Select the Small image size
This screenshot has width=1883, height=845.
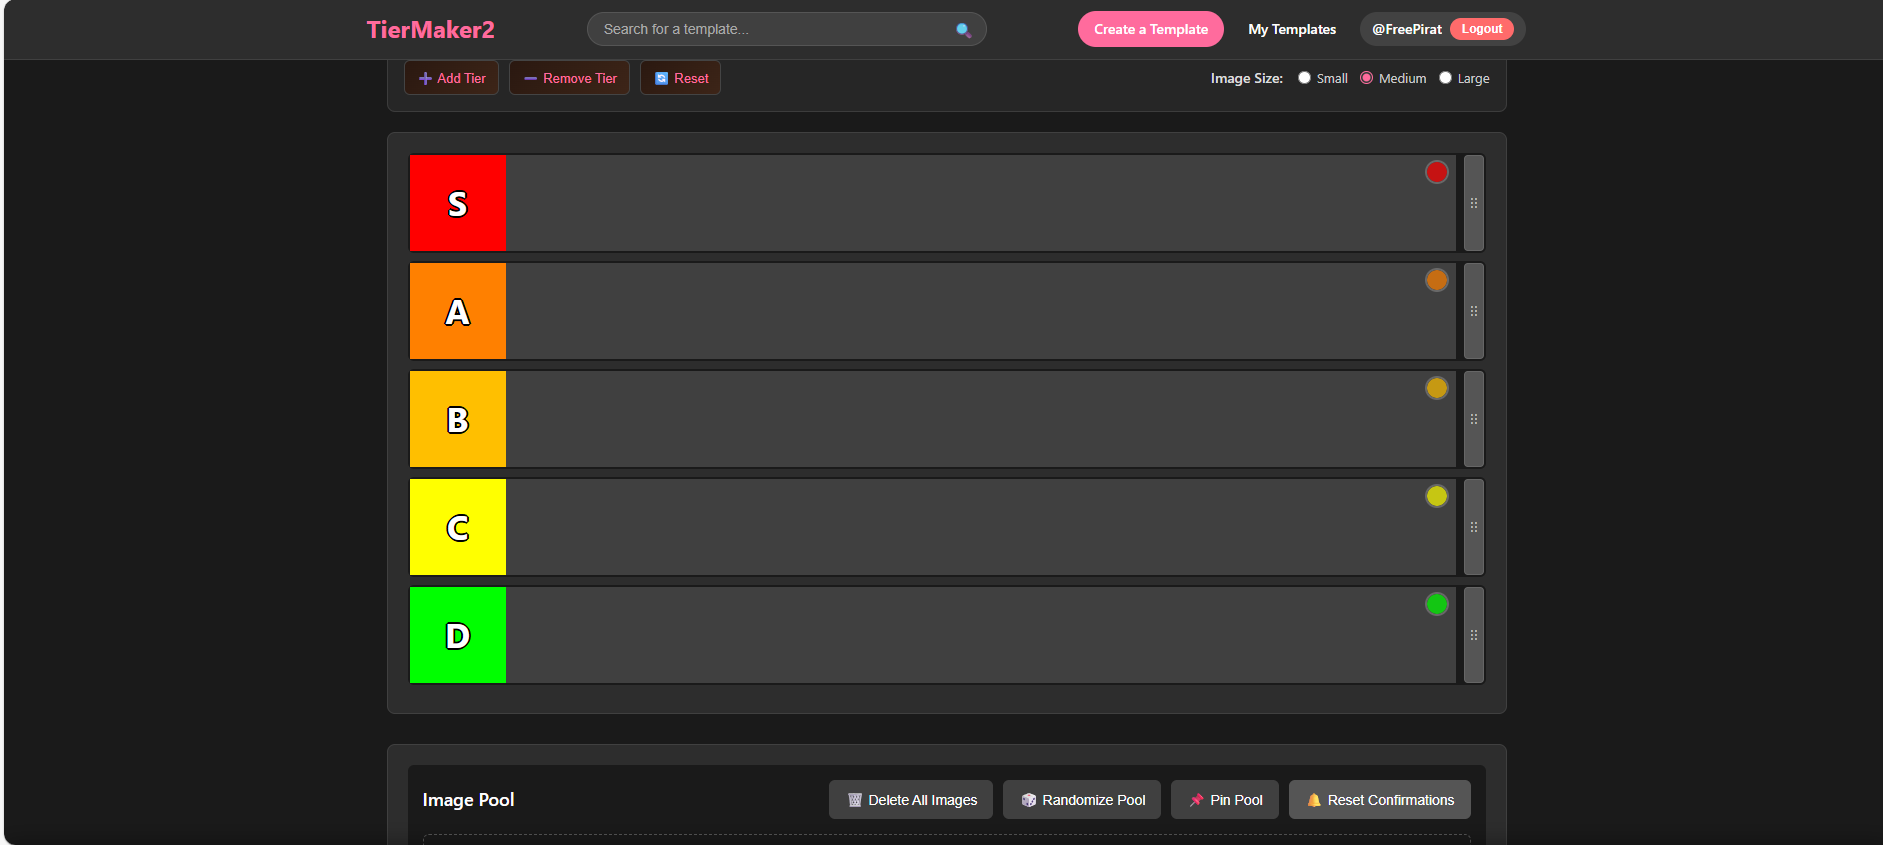point(1304,78)
